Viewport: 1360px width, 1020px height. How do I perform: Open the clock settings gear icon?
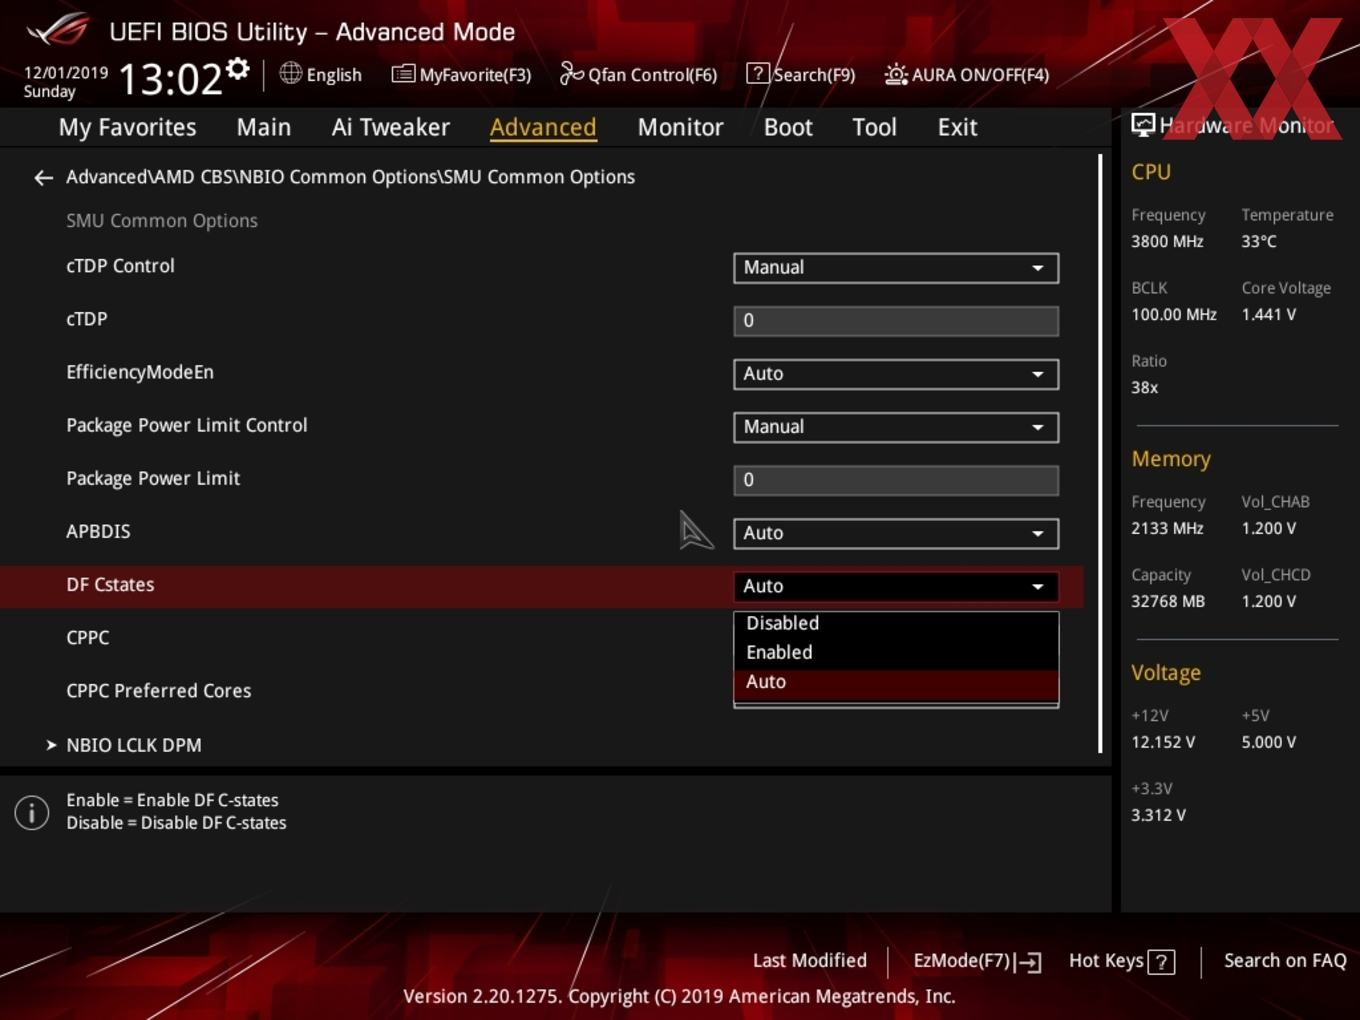point(238,69)
